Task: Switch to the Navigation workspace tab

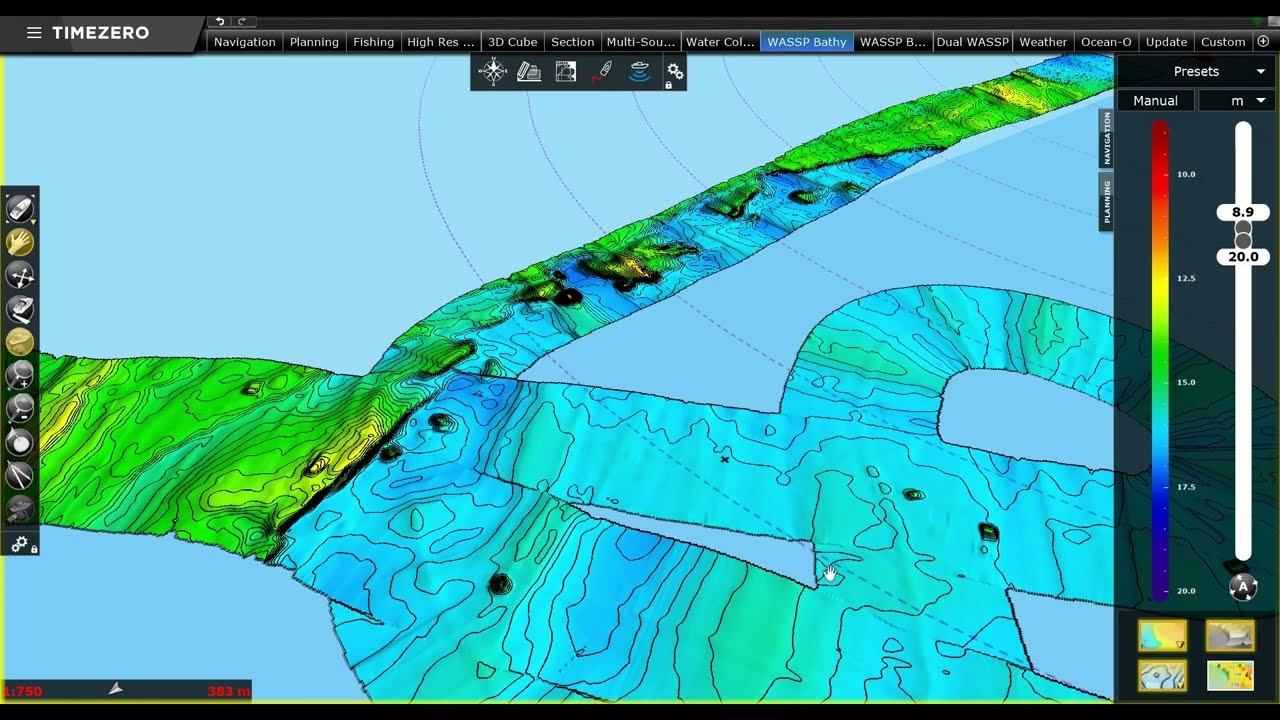Action: [x=245, y=42]
